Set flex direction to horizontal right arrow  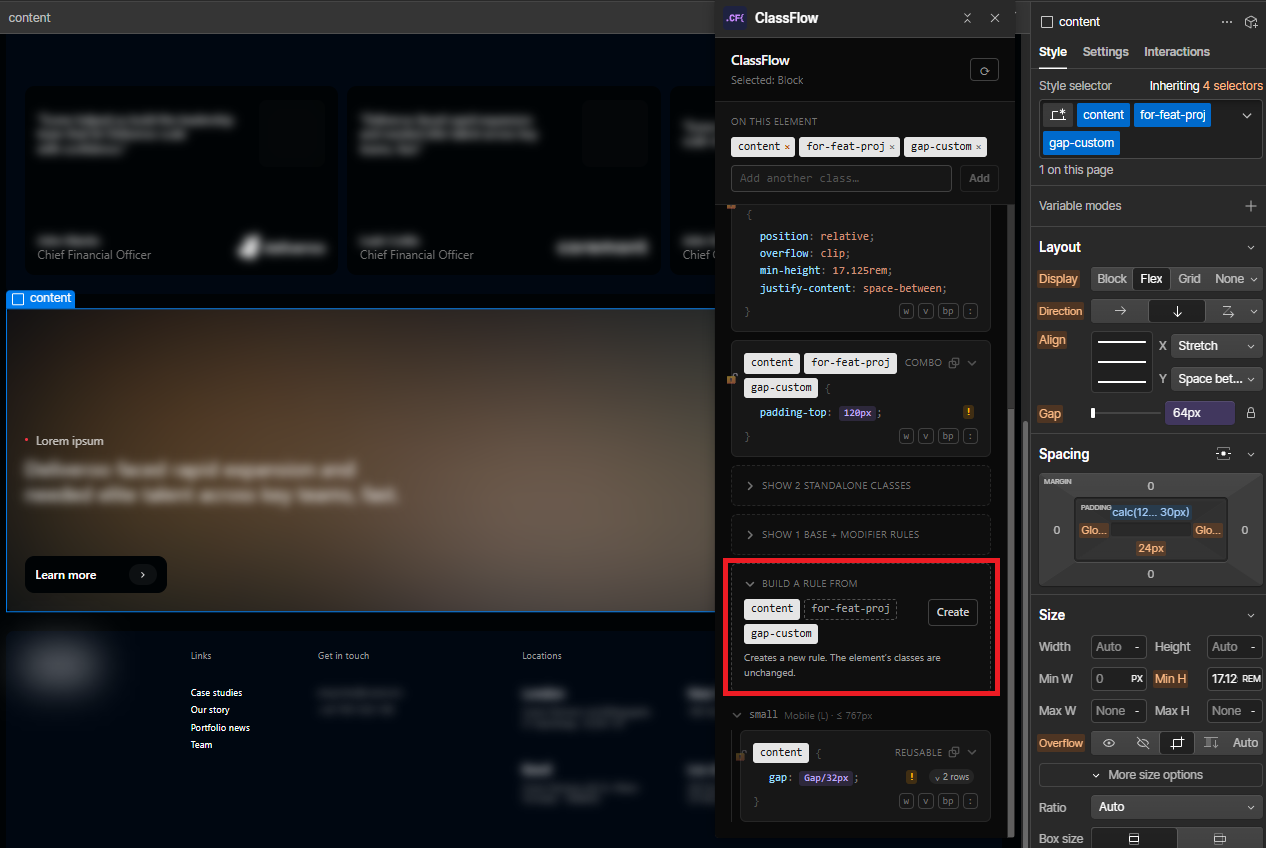point(1120,311)
